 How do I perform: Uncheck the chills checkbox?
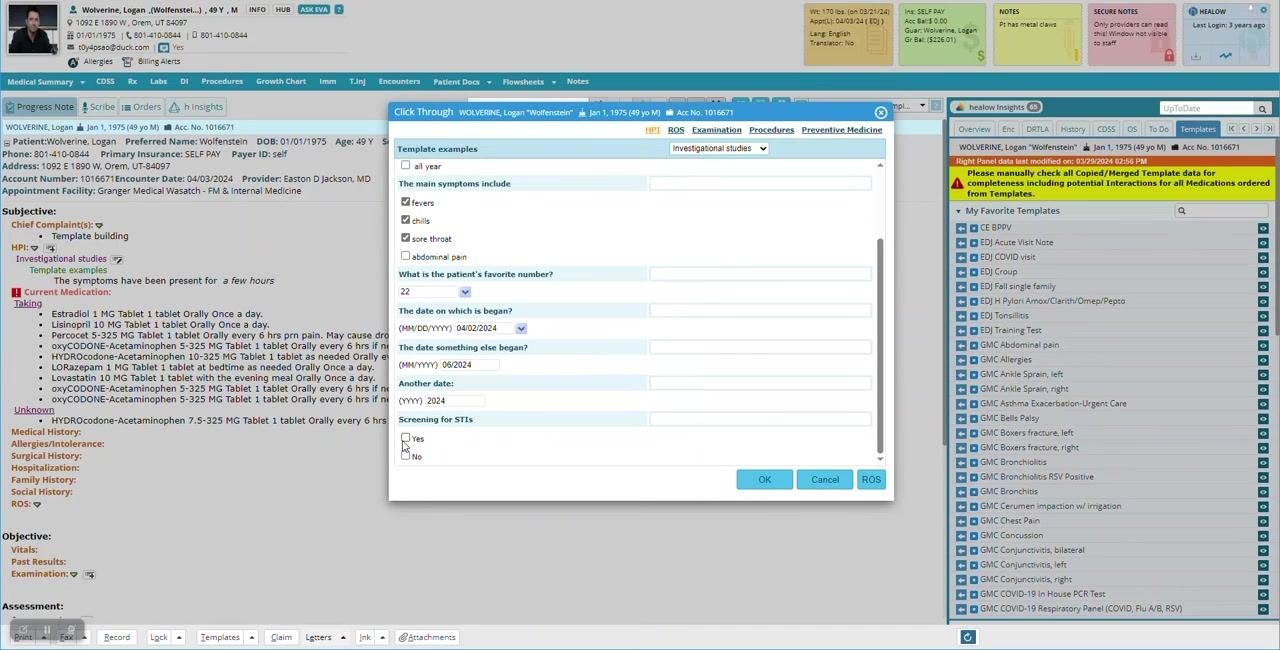[x=405, y=220]
